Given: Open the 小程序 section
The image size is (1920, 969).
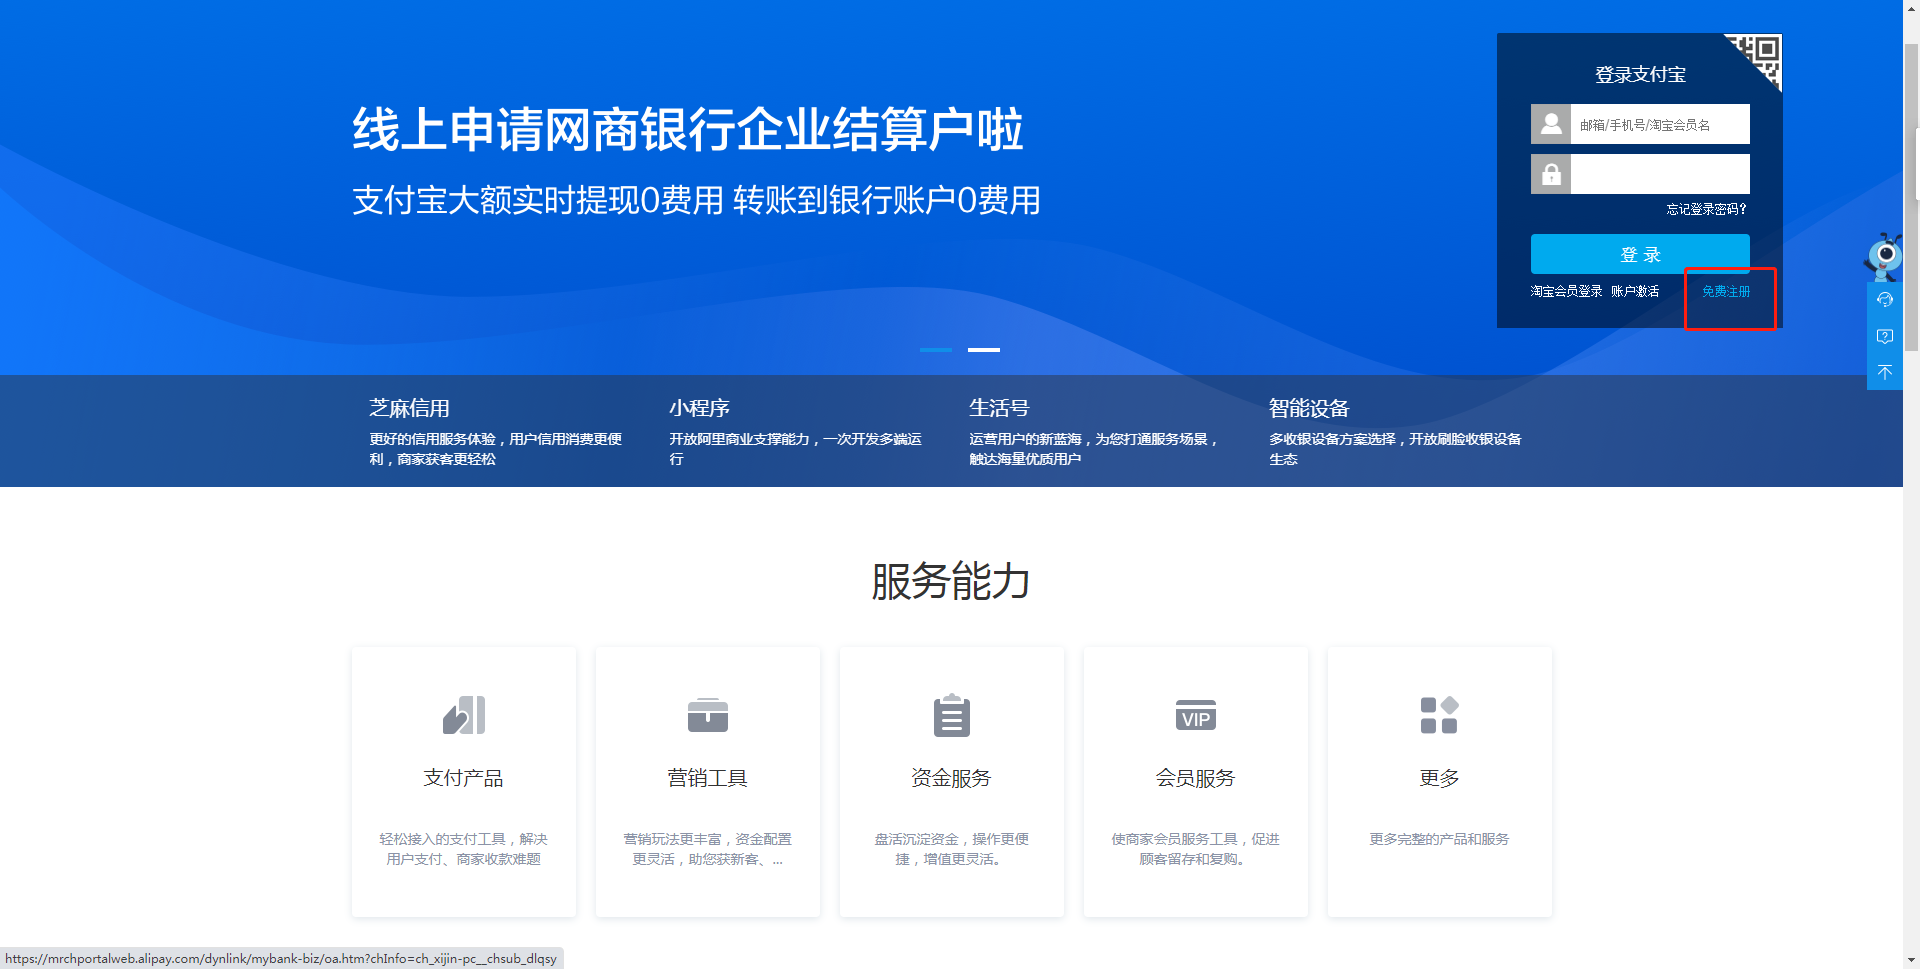Looking at the screenshot, I should point(699,408).
